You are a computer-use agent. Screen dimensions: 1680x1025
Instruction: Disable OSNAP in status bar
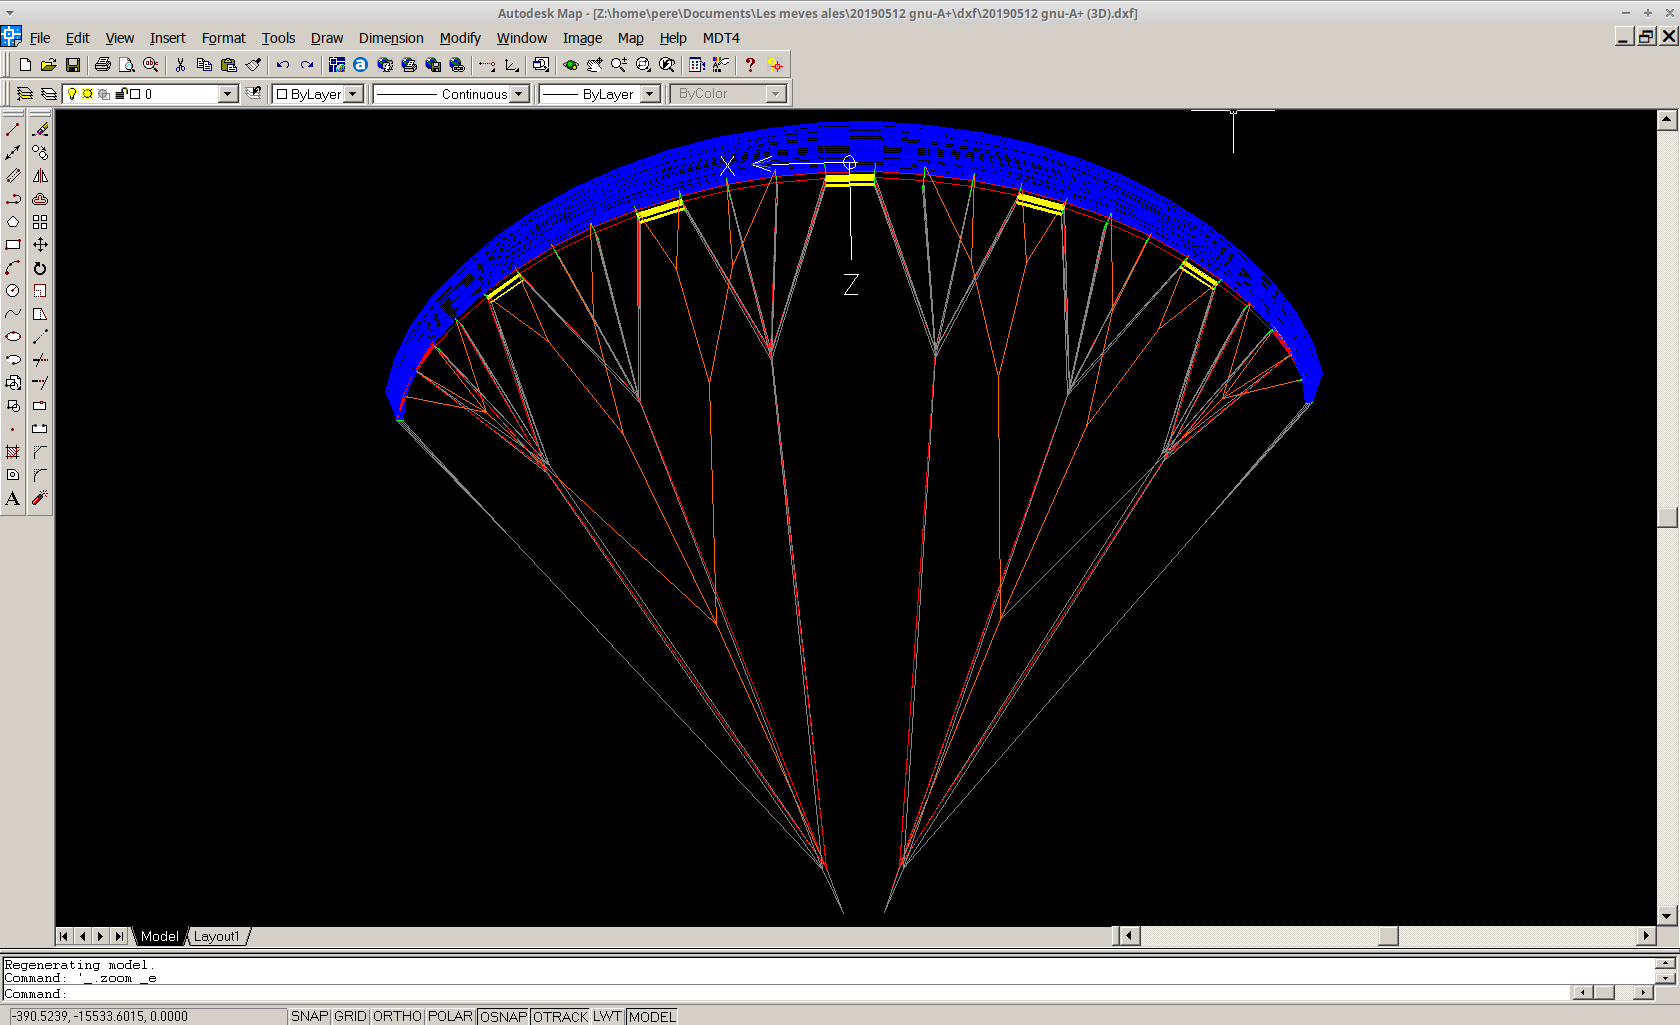[503, 1016]
